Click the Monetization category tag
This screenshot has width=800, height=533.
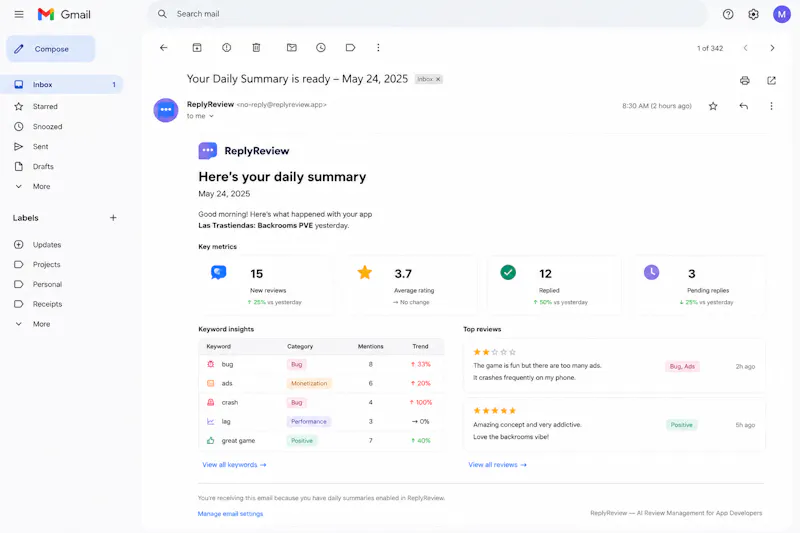(309, 383)
